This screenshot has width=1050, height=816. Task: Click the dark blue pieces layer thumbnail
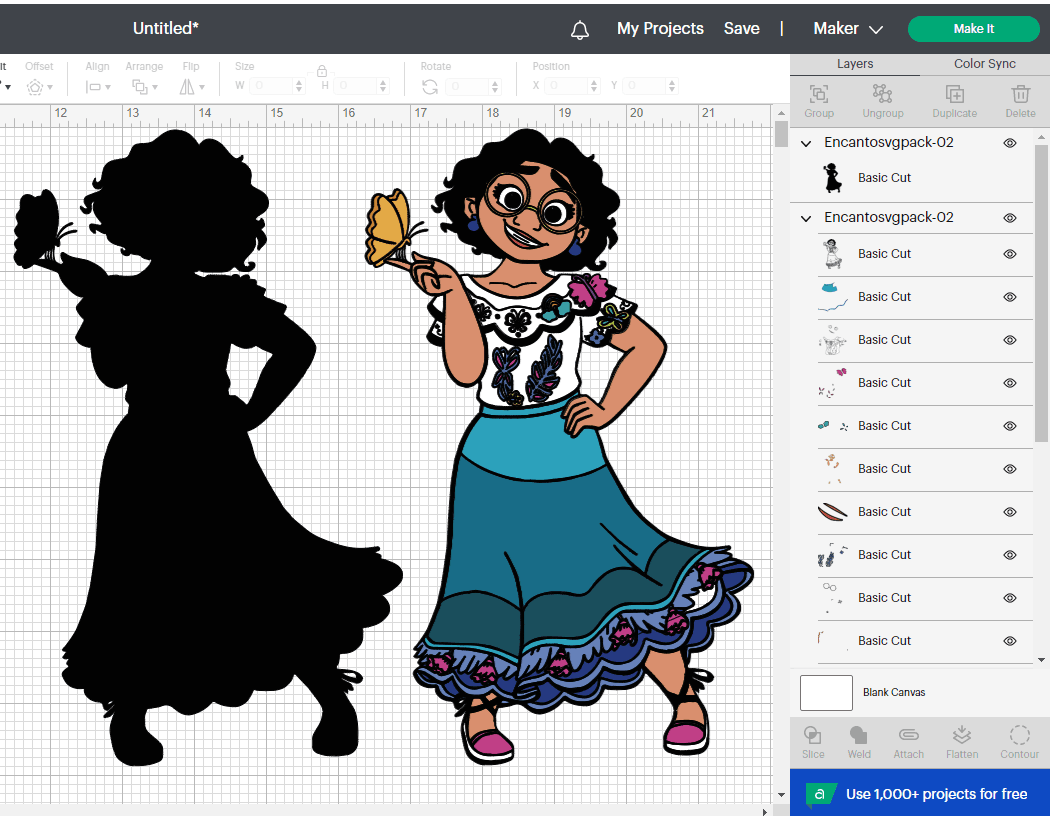(x=832, y=555)
